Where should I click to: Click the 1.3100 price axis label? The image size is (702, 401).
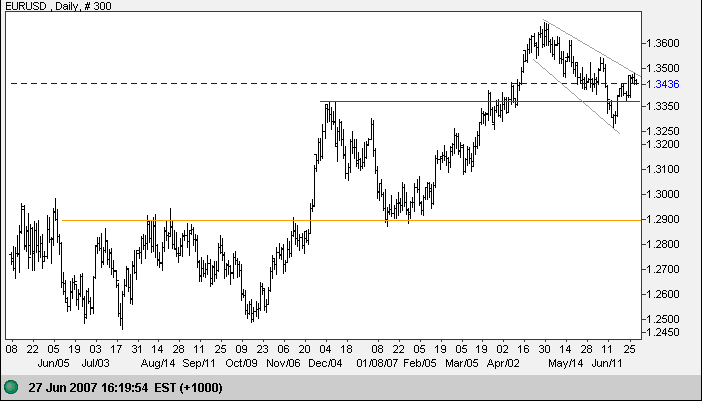click(x=663, y=169)
